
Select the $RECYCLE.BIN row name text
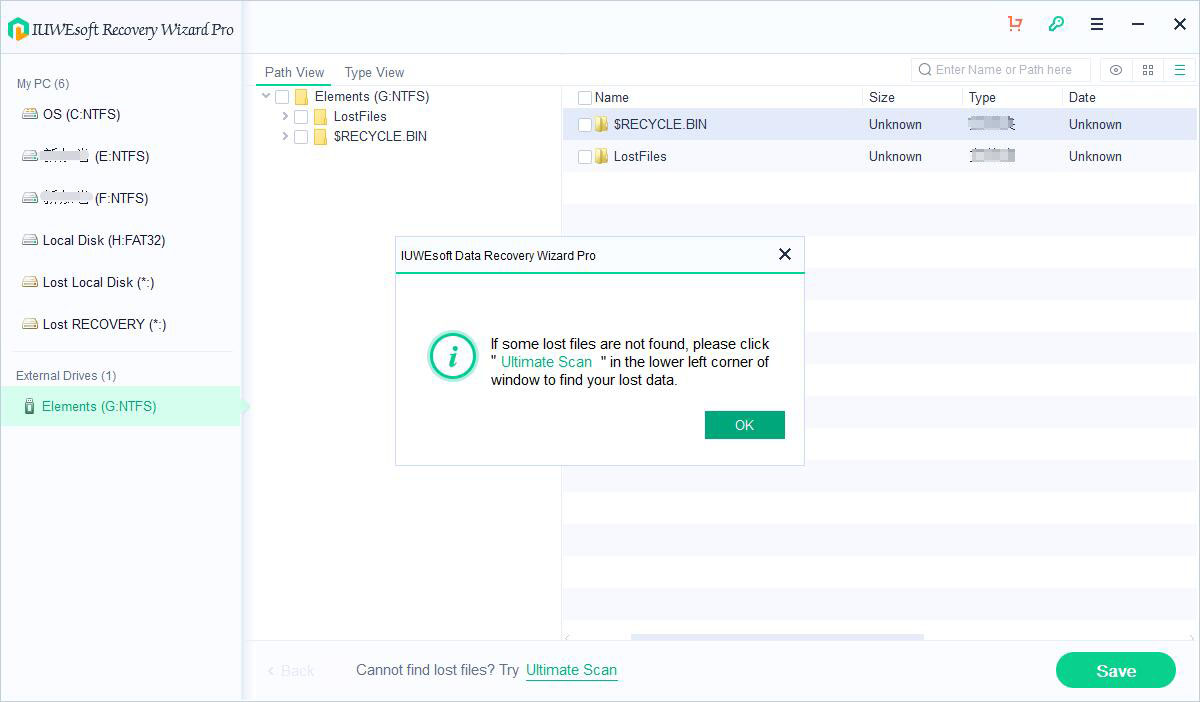click(660, 125)
